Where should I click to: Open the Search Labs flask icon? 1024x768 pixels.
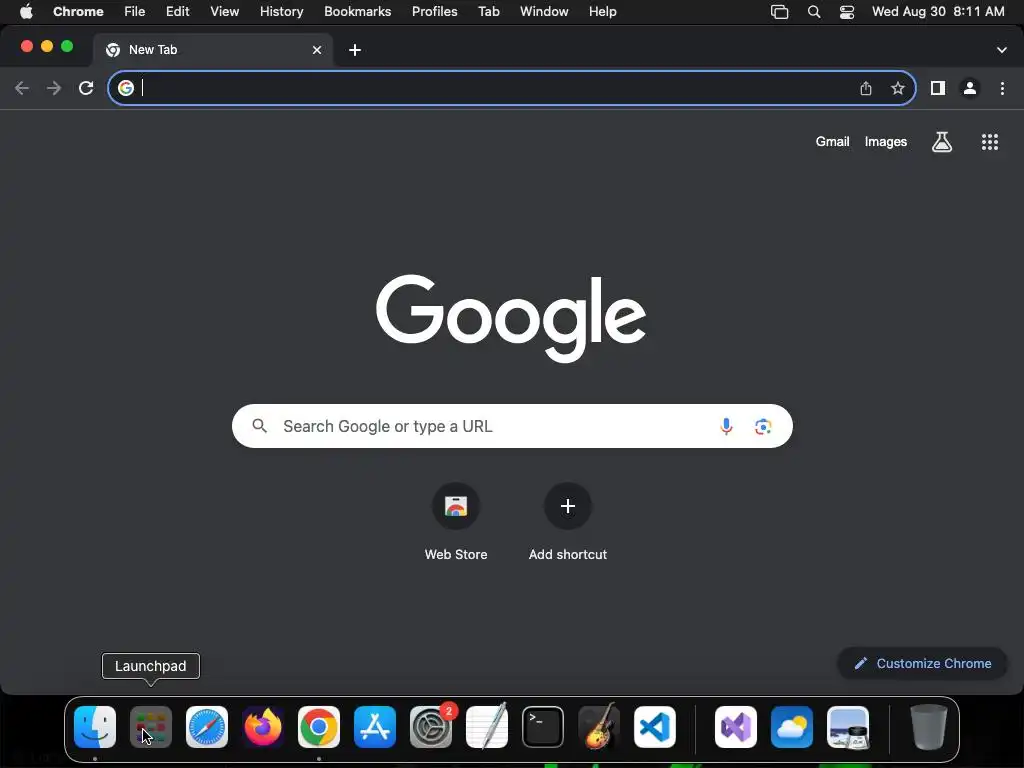[x=942, y=142]
